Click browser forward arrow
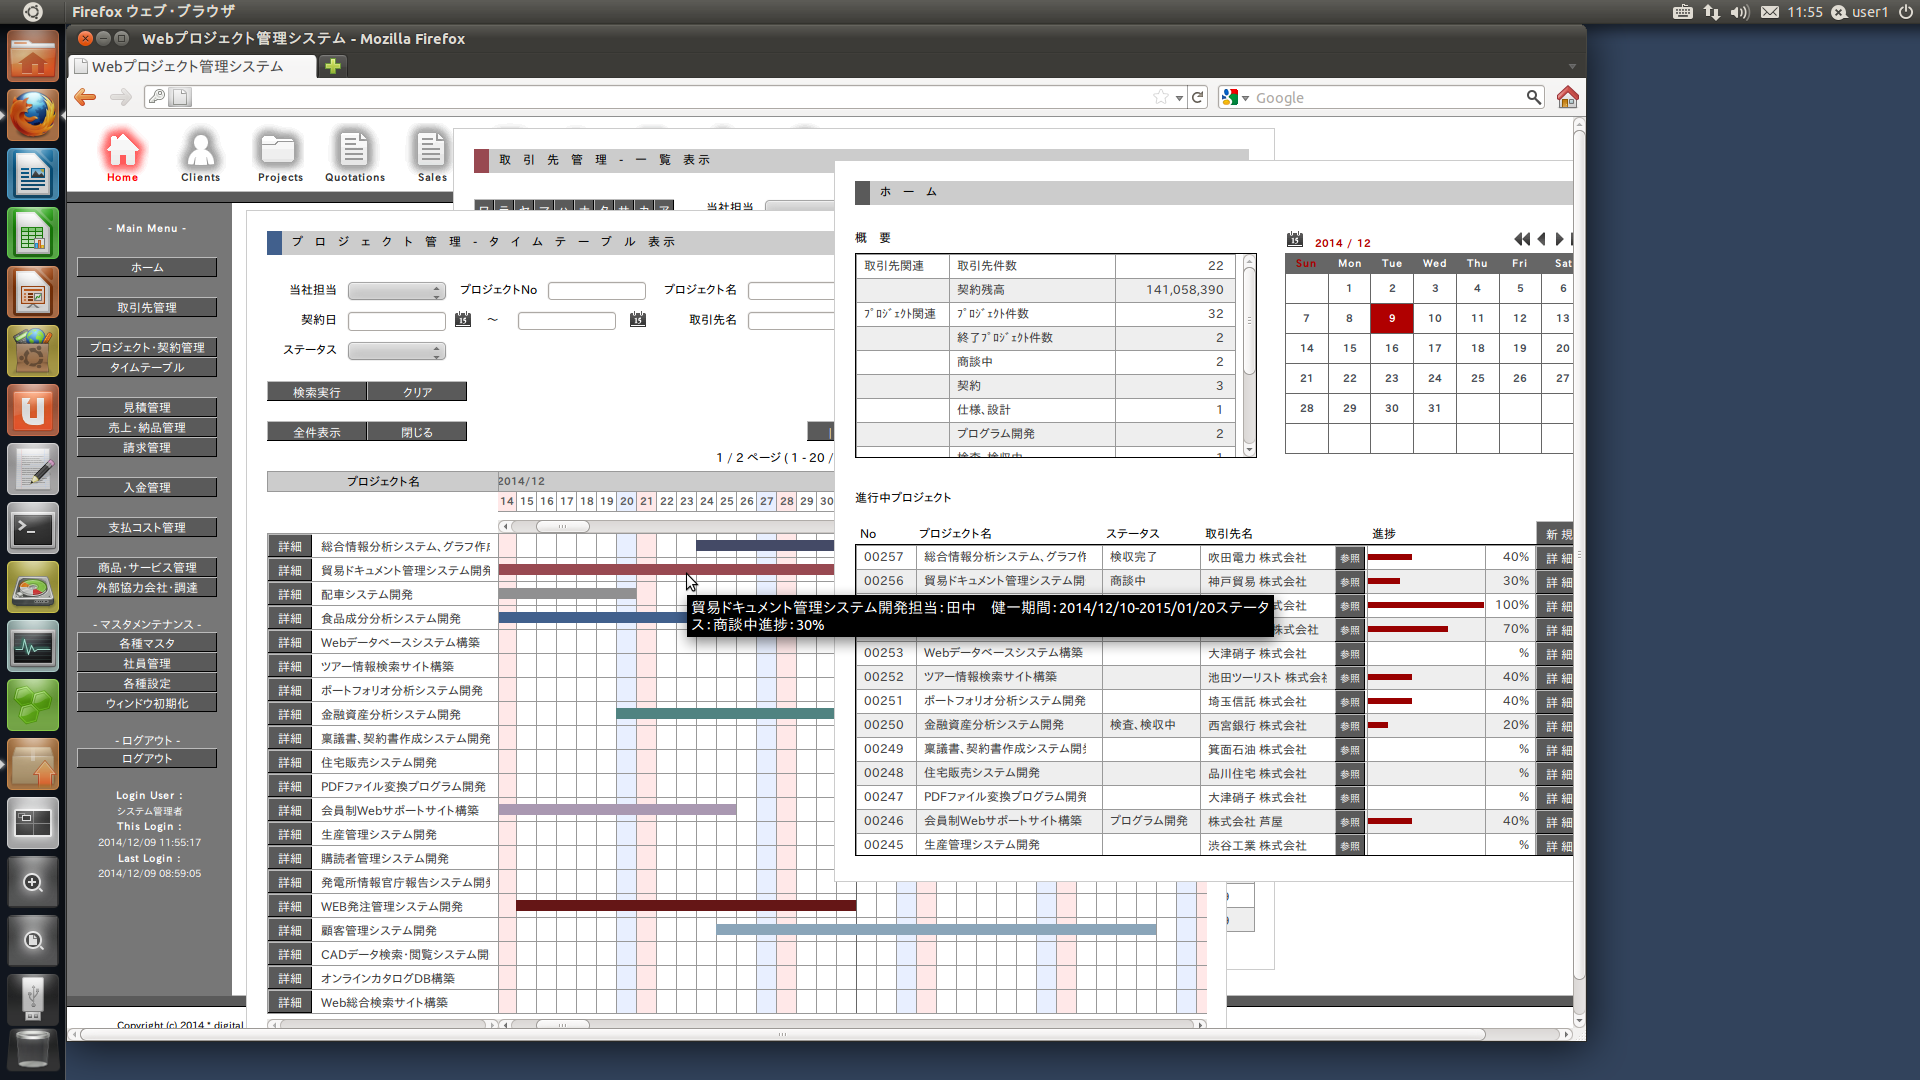Viewport: 1920px width, 1080px height. 120,97
